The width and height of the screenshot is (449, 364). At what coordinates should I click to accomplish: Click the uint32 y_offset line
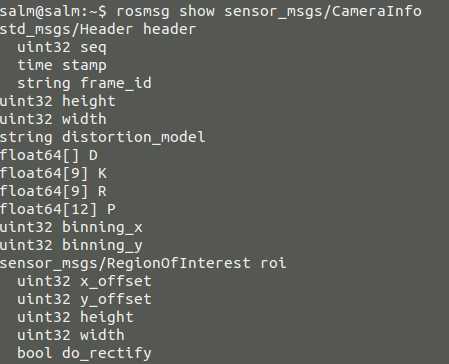click(x=84, y=299)
